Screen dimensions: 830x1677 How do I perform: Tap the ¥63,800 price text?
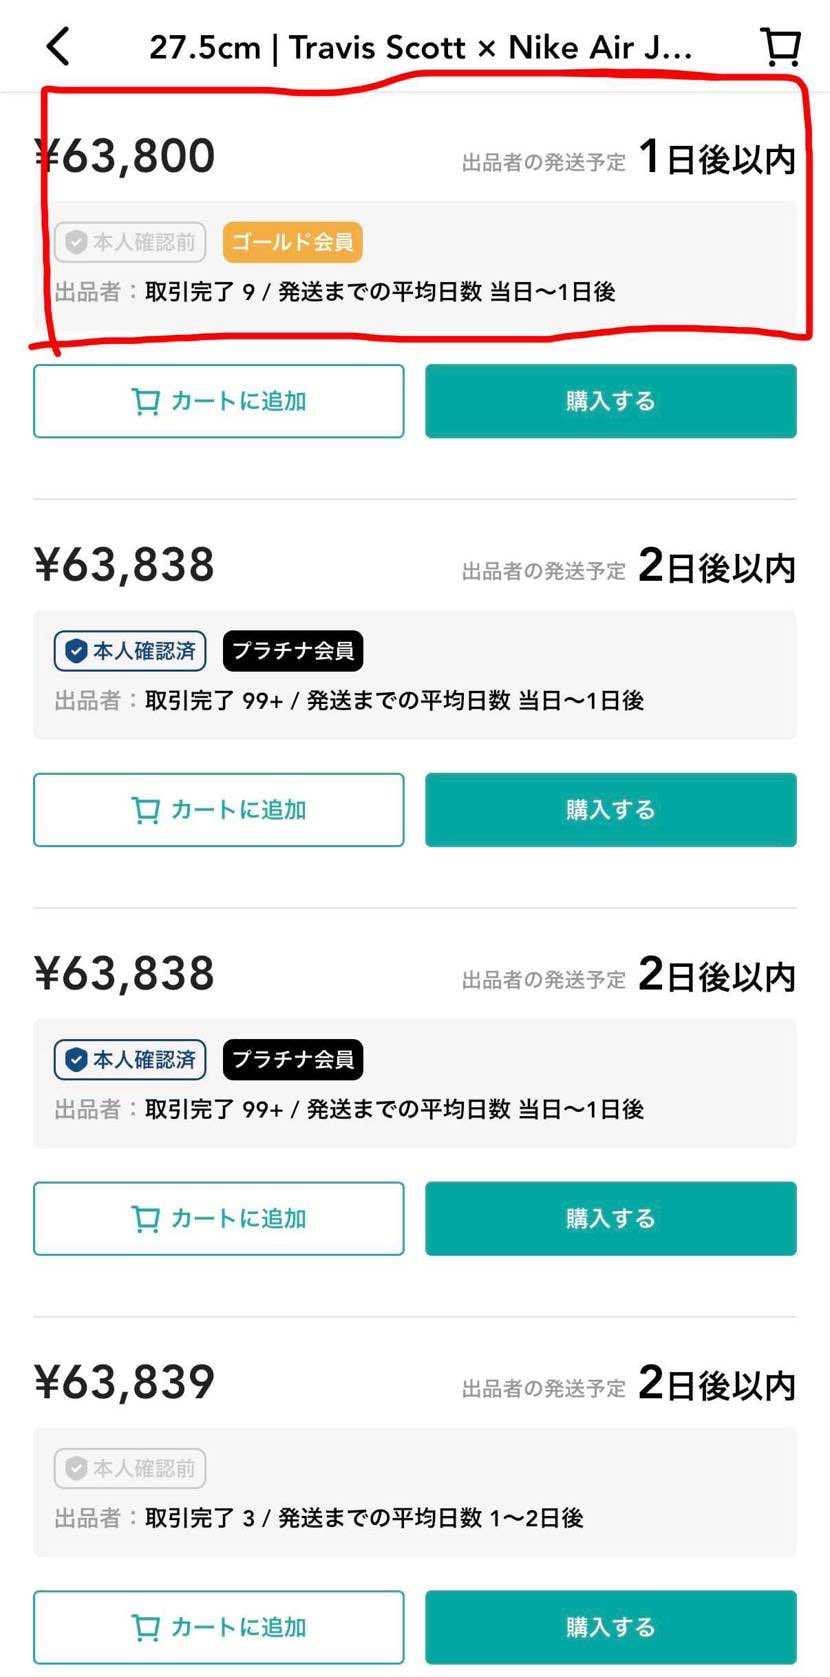coord(125,156)
